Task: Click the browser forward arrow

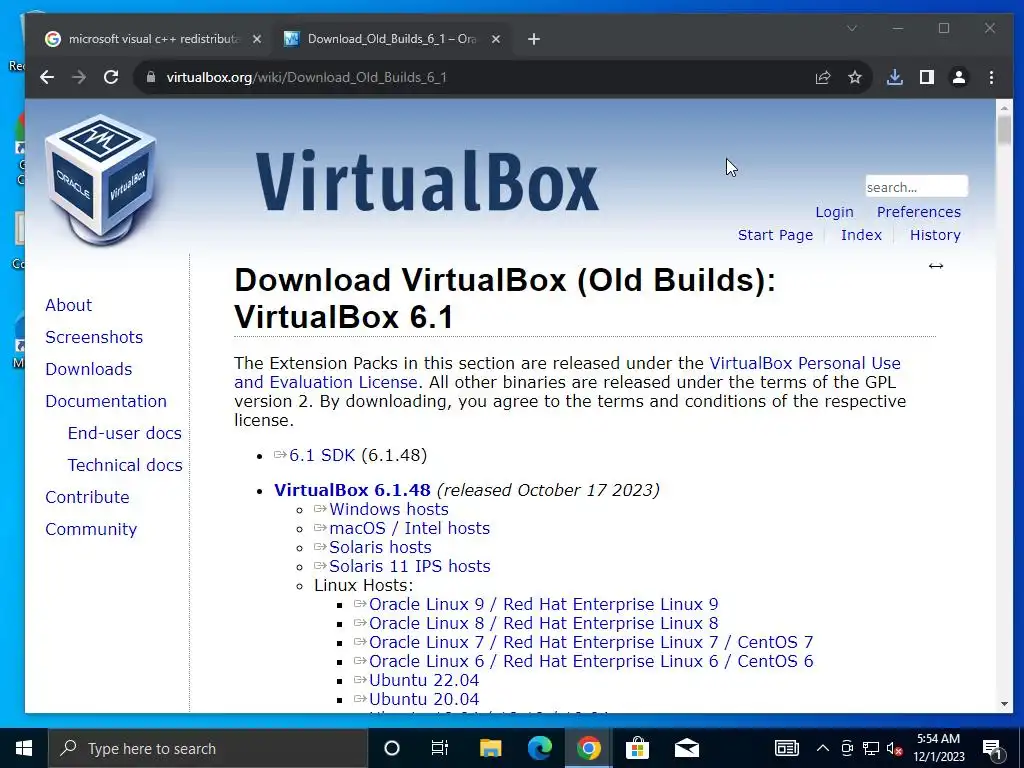Action: 79,77
